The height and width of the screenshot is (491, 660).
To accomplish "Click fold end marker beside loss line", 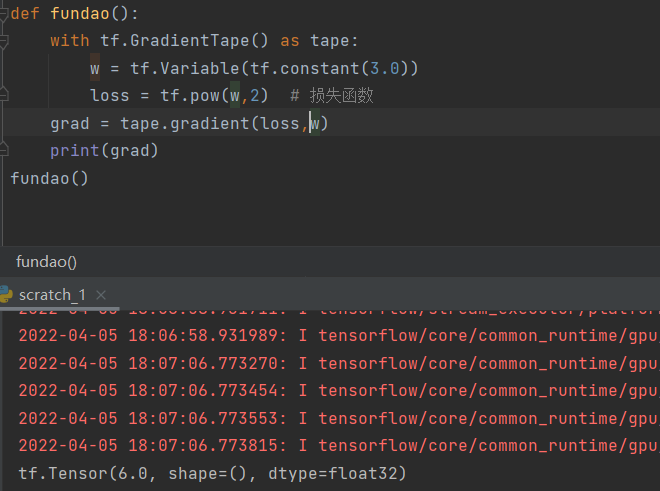I will click(4, 95).
